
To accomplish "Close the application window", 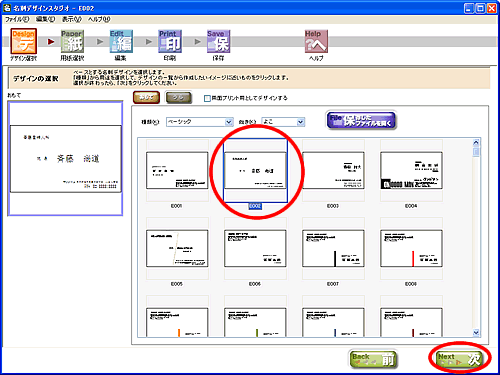I will tap(492, 8).
